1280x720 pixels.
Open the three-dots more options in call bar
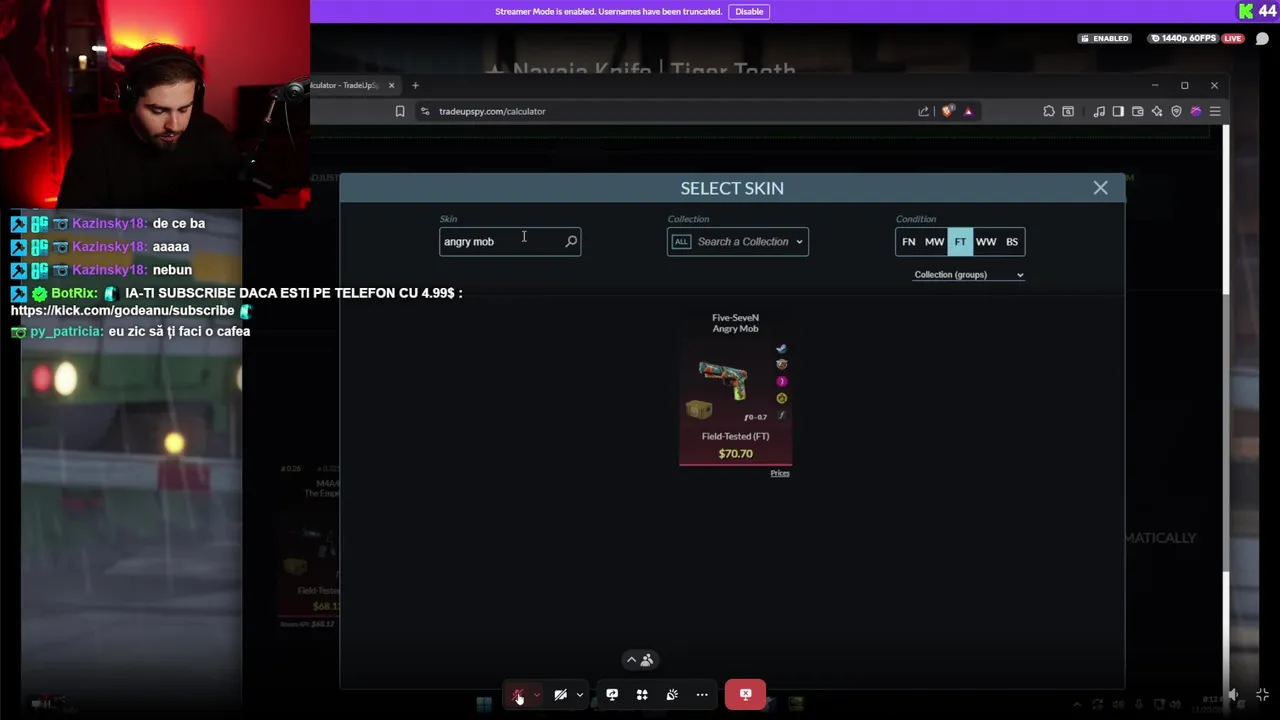point(702,695)
